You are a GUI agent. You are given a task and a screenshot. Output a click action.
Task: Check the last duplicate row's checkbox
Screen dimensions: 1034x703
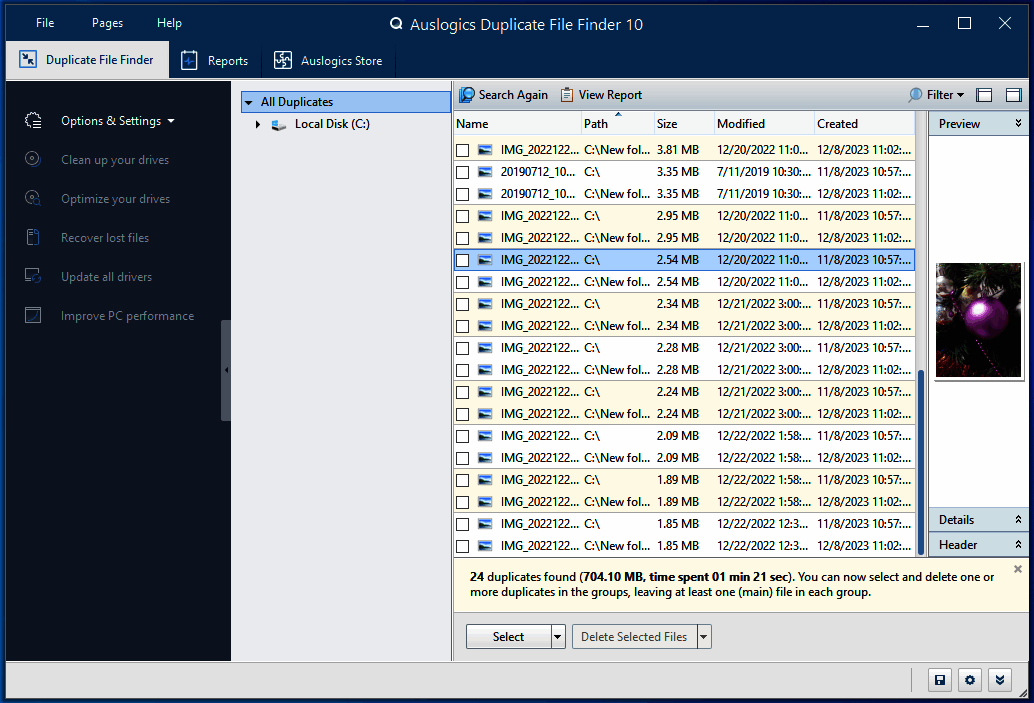tap(463, 545)
